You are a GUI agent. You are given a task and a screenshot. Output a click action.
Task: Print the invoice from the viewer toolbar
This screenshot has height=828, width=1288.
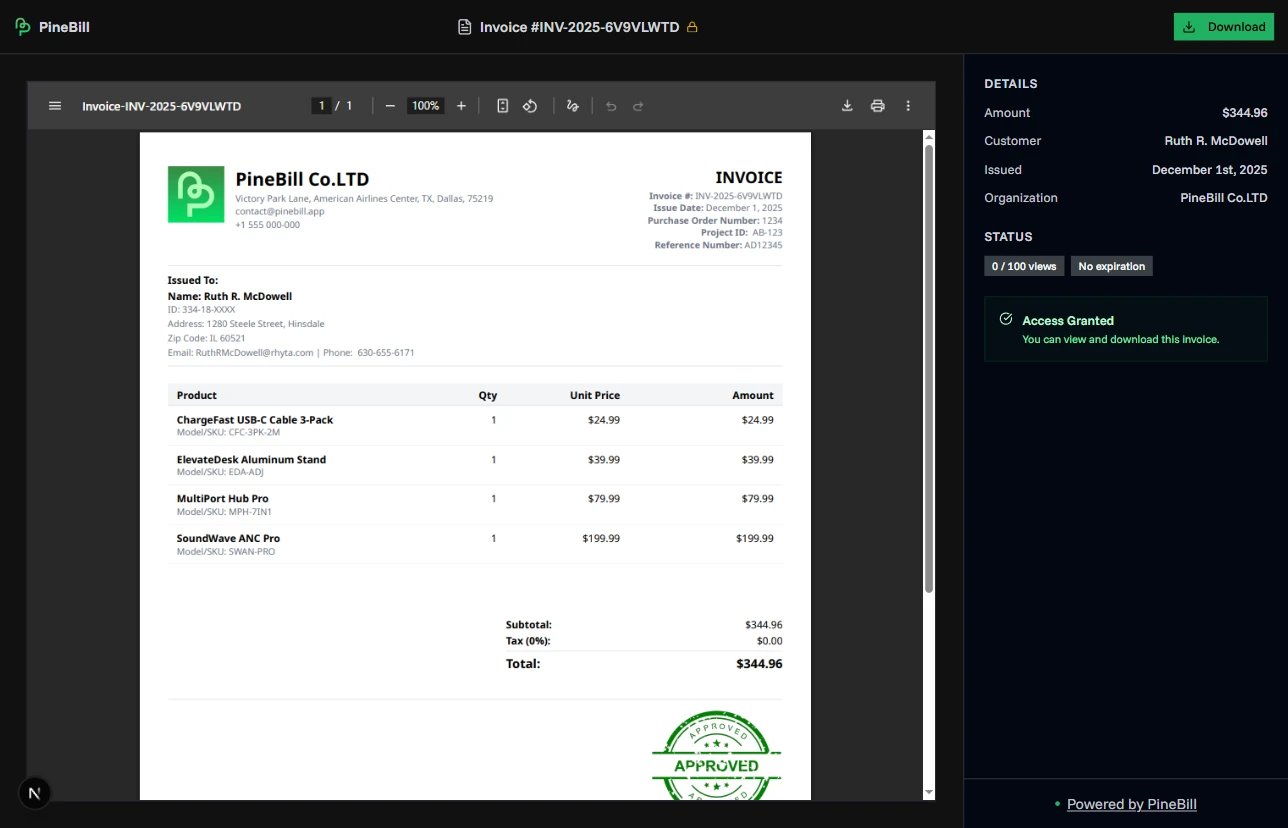(x=877, y=105)
